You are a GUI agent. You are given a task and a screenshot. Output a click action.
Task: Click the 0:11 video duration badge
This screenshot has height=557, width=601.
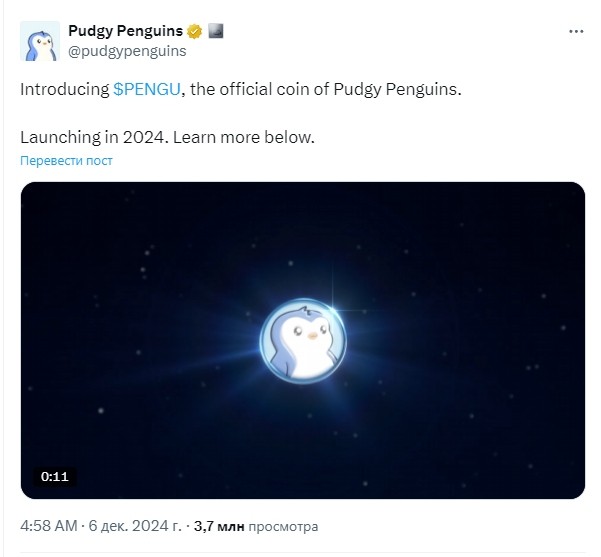(55, 476)
